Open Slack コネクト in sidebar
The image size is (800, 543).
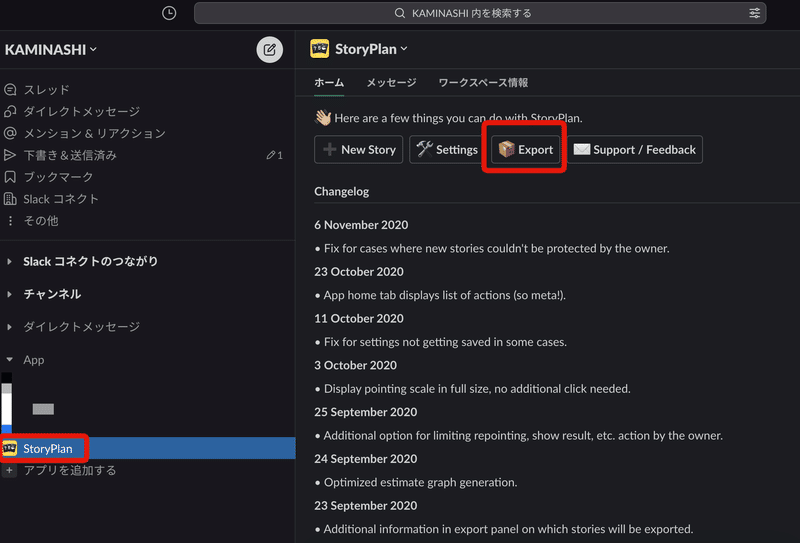coord(61,199)
